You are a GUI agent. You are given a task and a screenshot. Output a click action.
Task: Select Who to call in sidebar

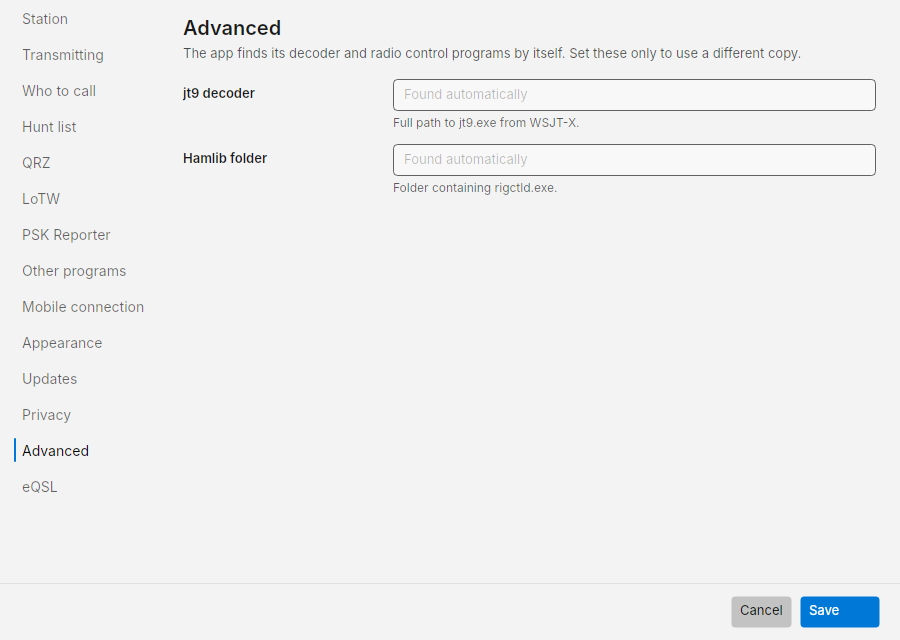[x=59, y=91]
